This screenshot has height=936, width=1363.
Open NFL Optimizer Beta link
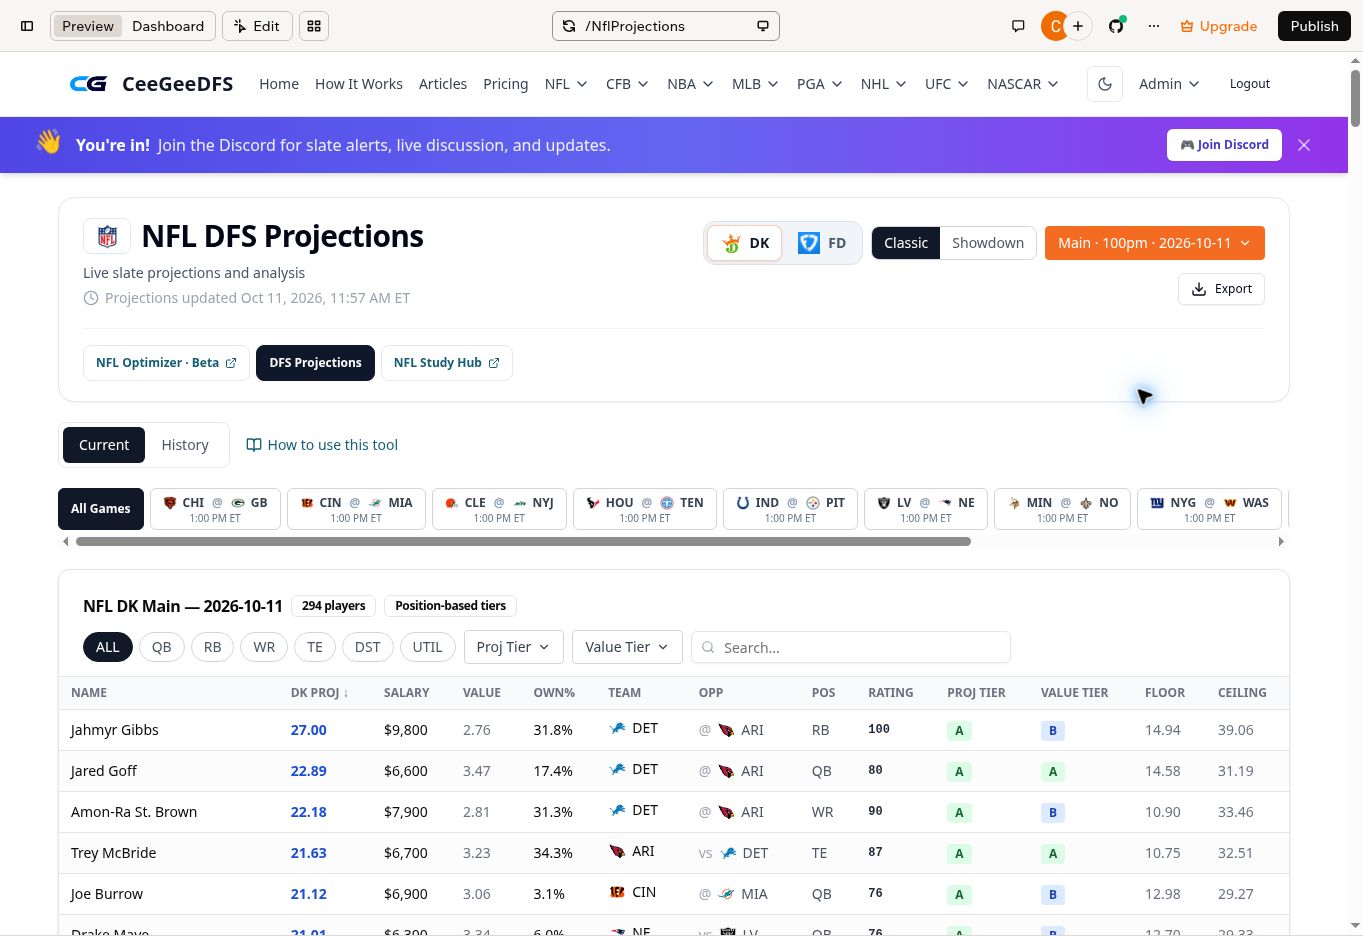[x=166, y=363]
